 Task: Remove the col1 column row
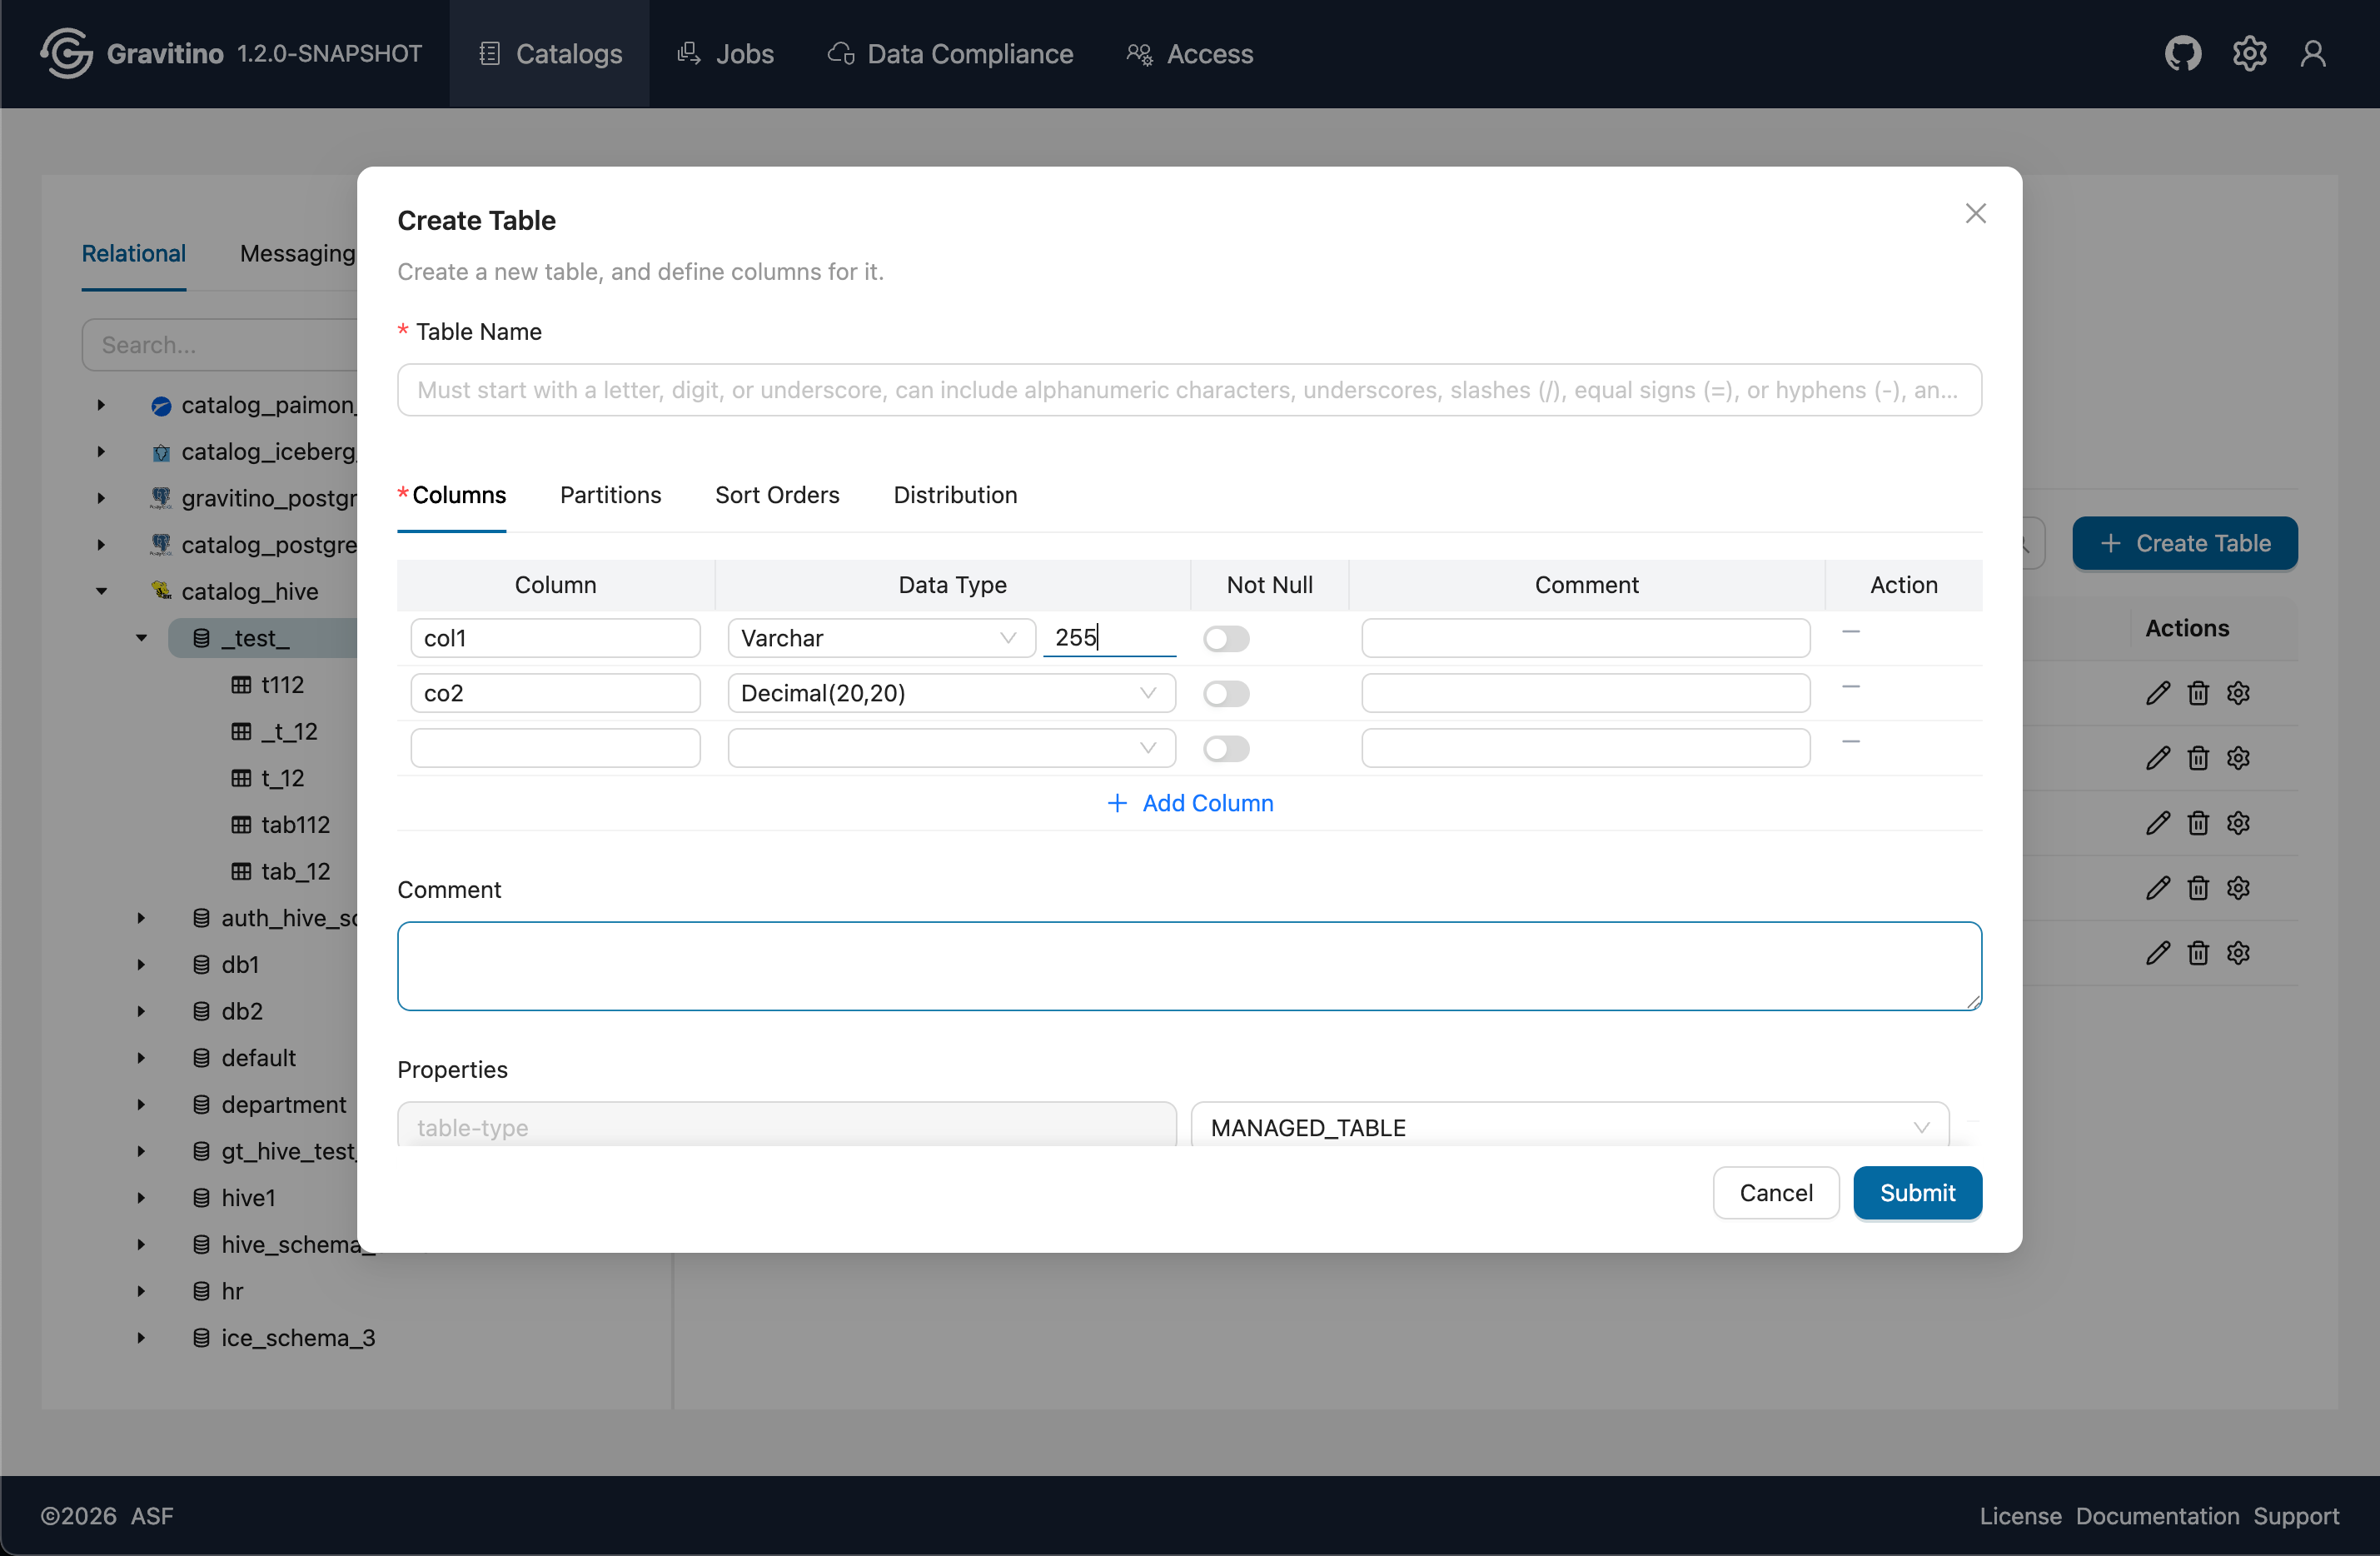[x=1850, y=632]
